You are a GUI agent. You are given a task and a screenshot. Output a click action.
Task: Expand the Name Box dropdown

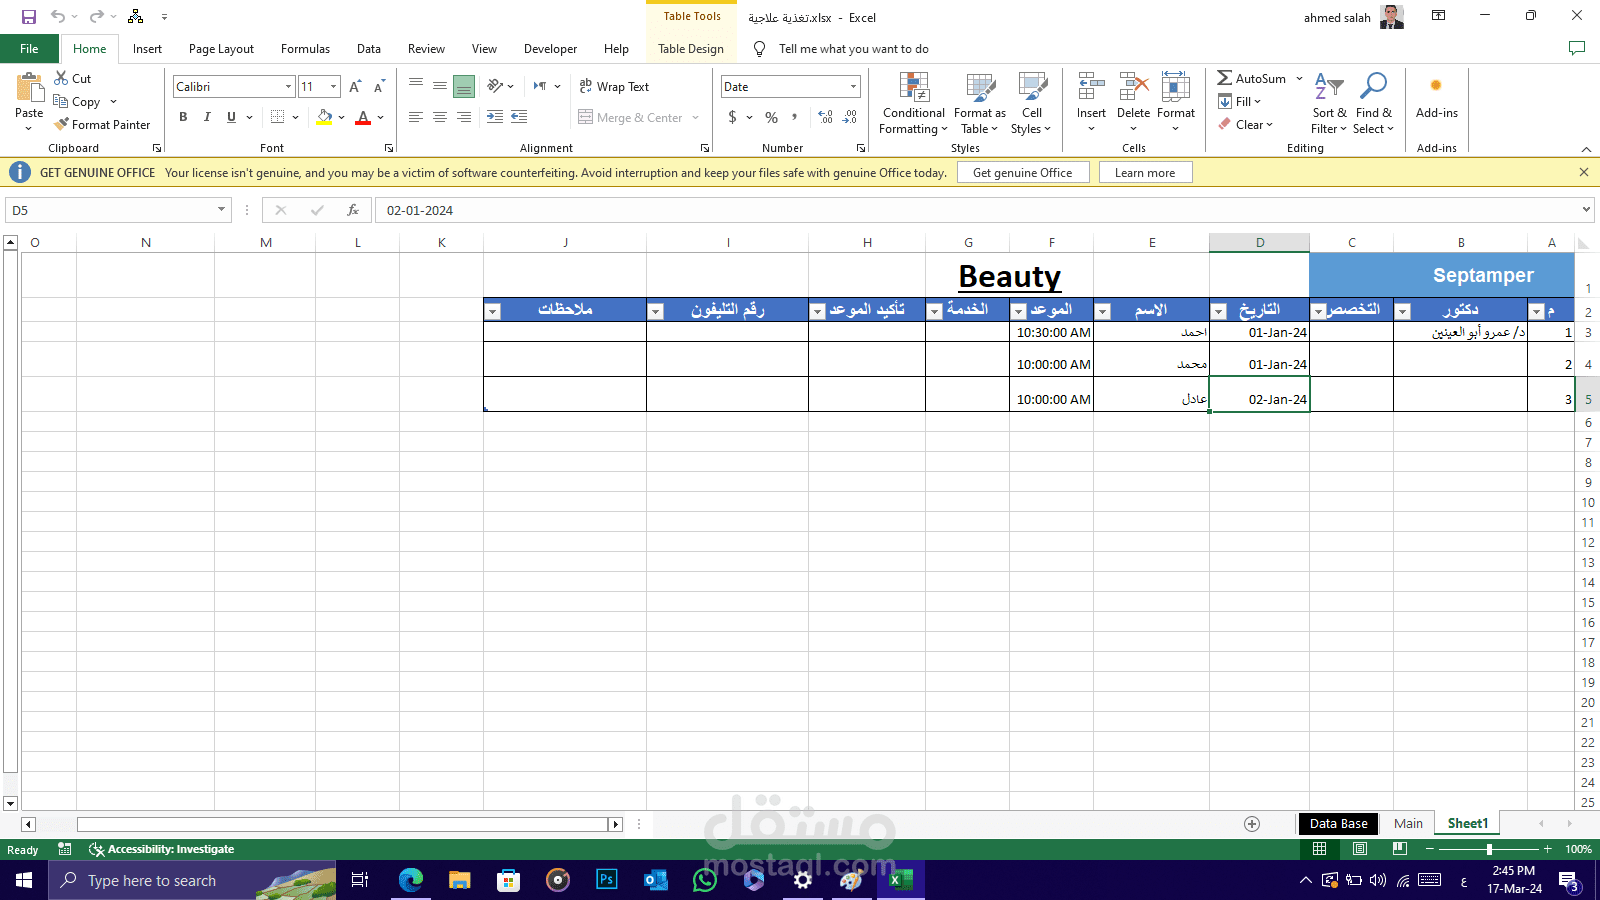click(x=221, y=210)
